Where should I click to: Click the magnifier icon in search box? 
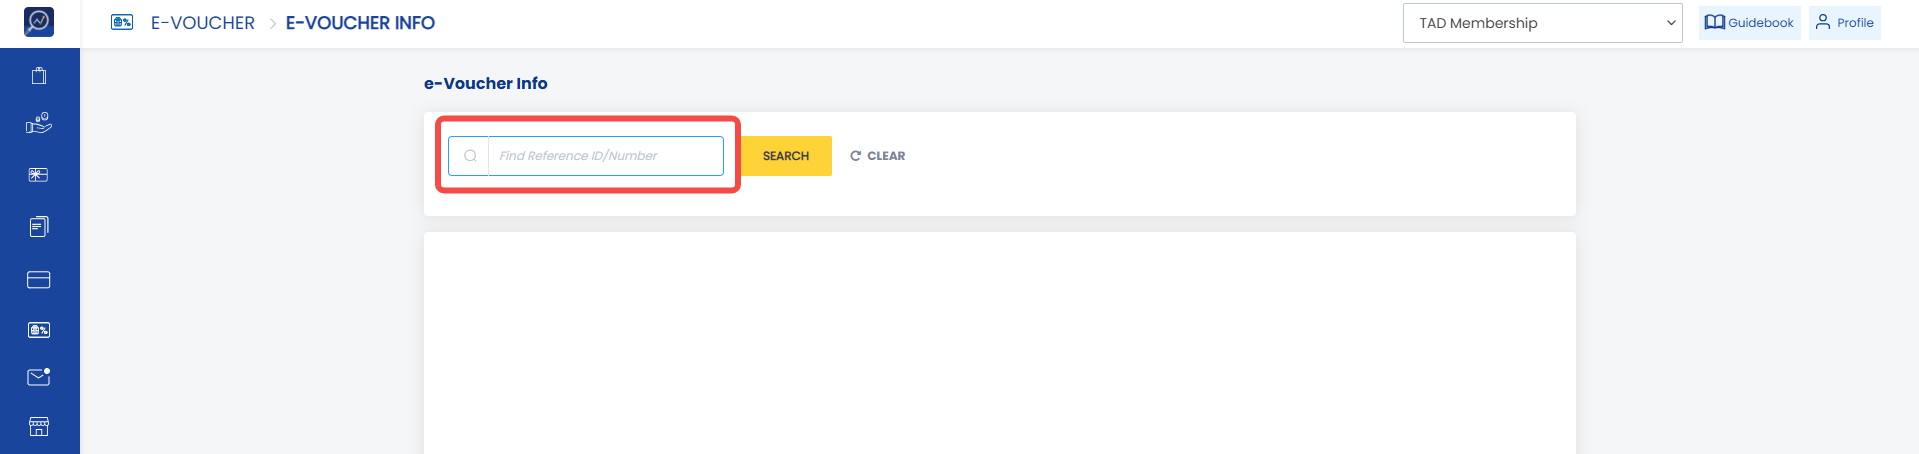(470, 156)
